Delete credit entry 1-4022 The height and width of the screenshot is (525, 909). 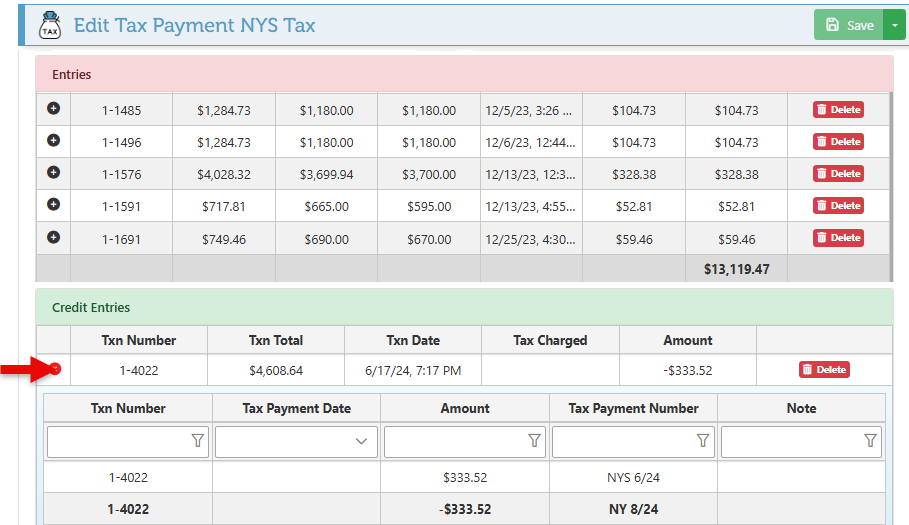pos(823,370)
